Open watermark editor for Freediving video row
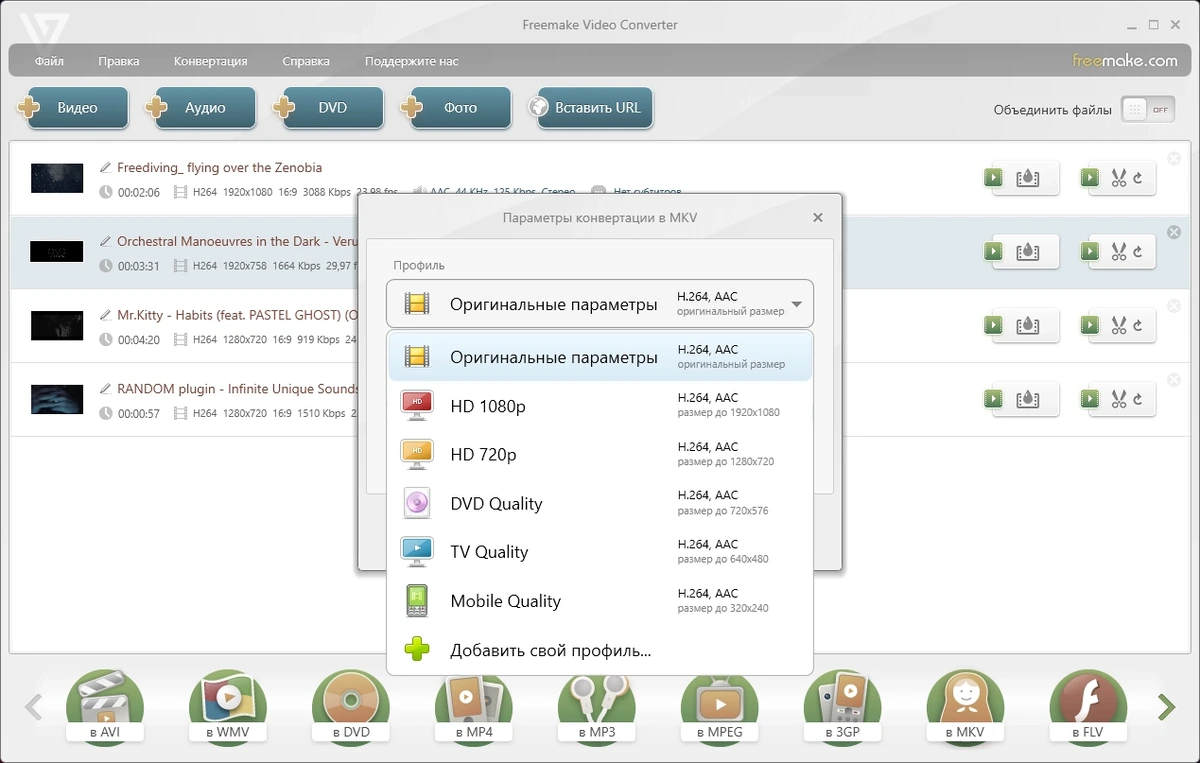 [x=1027, y=178]
